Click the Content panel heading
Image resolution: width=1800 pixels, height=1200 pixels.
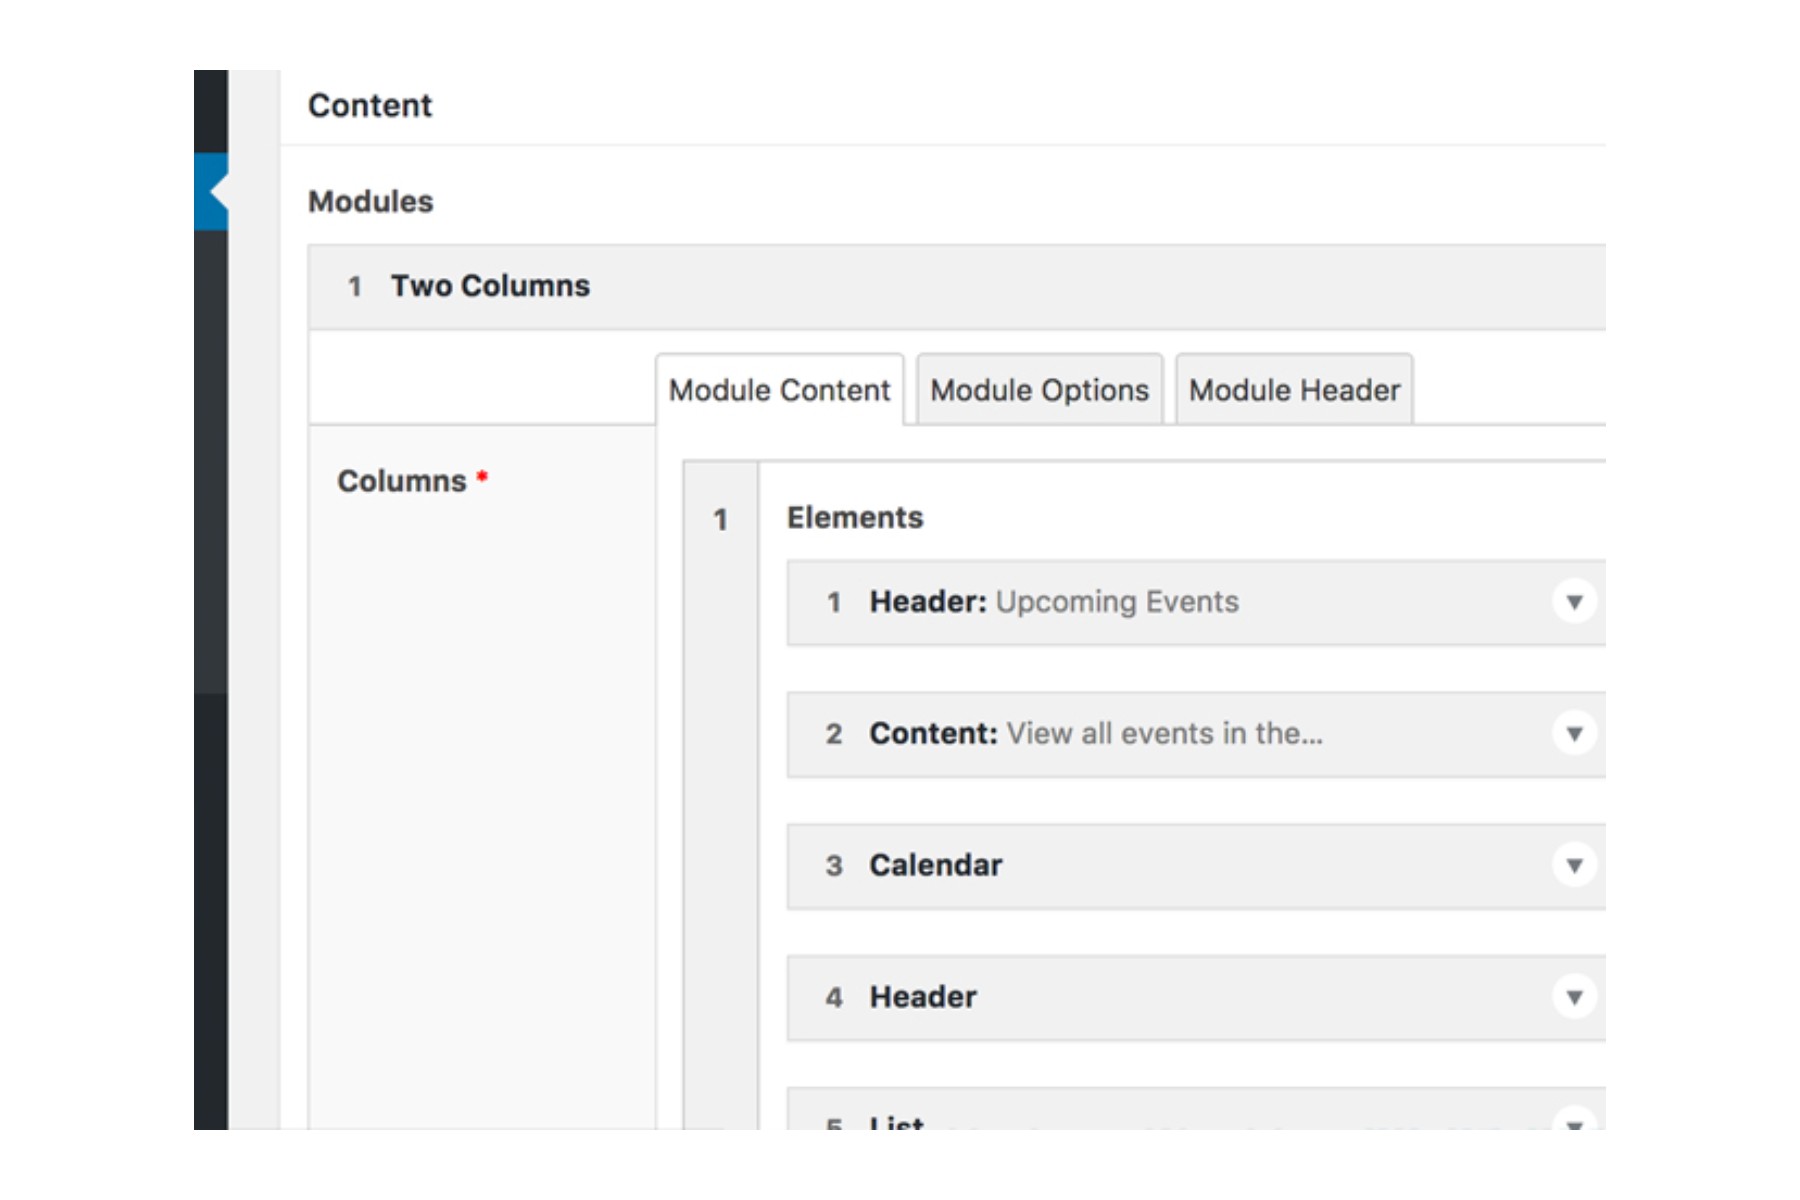pyautogui.click(x=370, y=106)
